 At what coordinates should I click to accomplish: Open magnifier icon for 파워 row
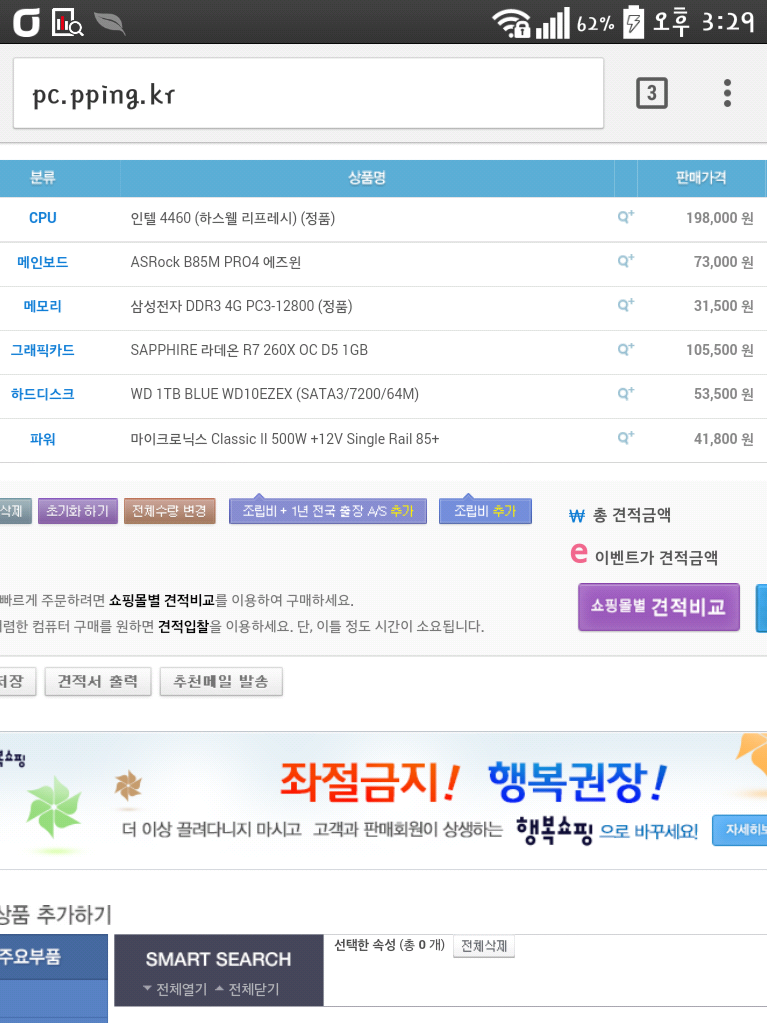[x=625, y=438]
